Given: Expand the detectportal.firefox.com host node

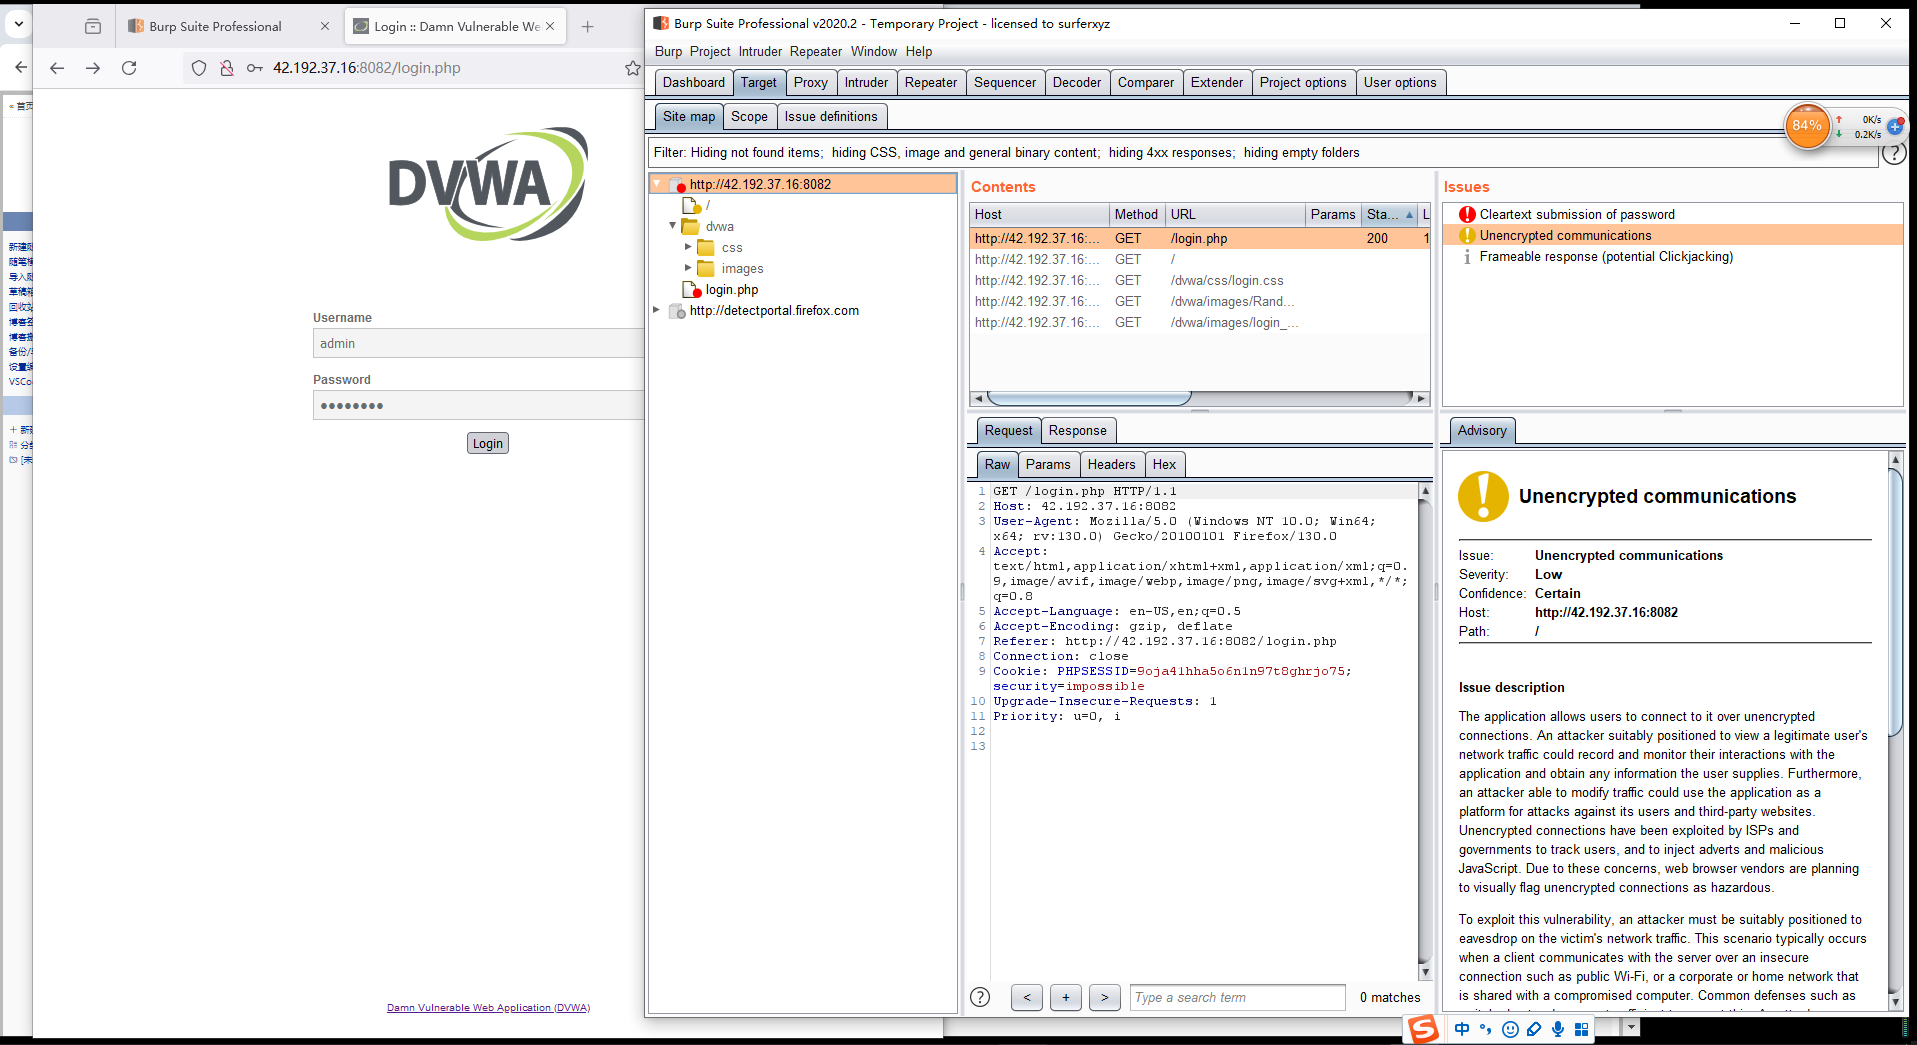Looking at the screenshot, I should pos(657,310).
